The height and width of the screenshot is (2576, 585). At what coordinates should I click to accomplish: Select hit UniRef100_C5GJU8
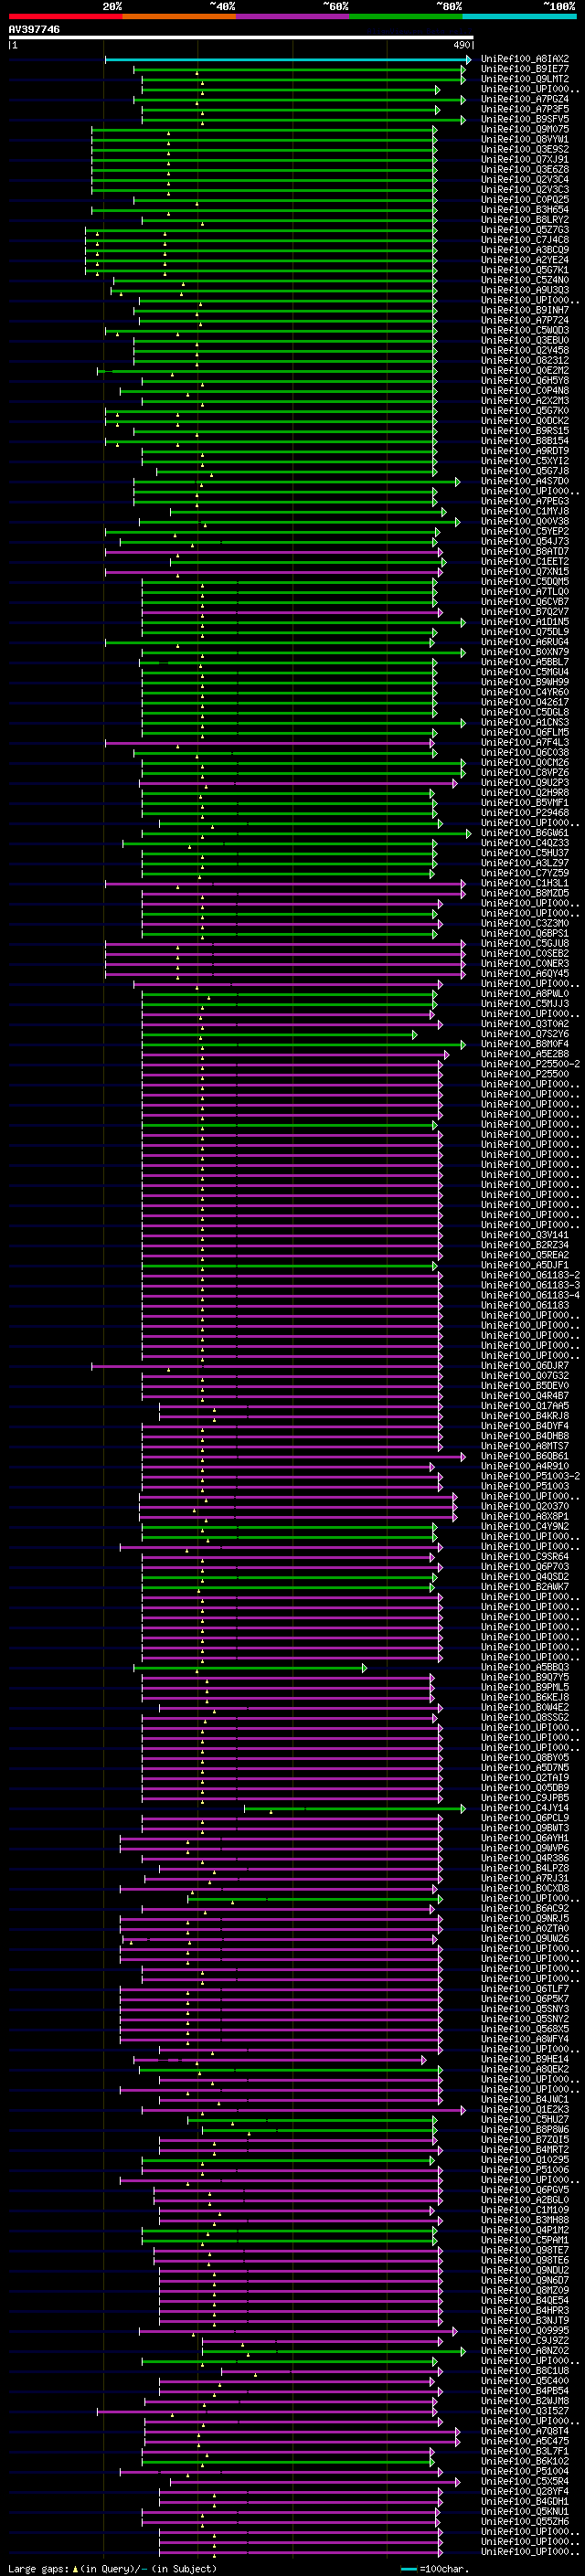pos(525,943)
